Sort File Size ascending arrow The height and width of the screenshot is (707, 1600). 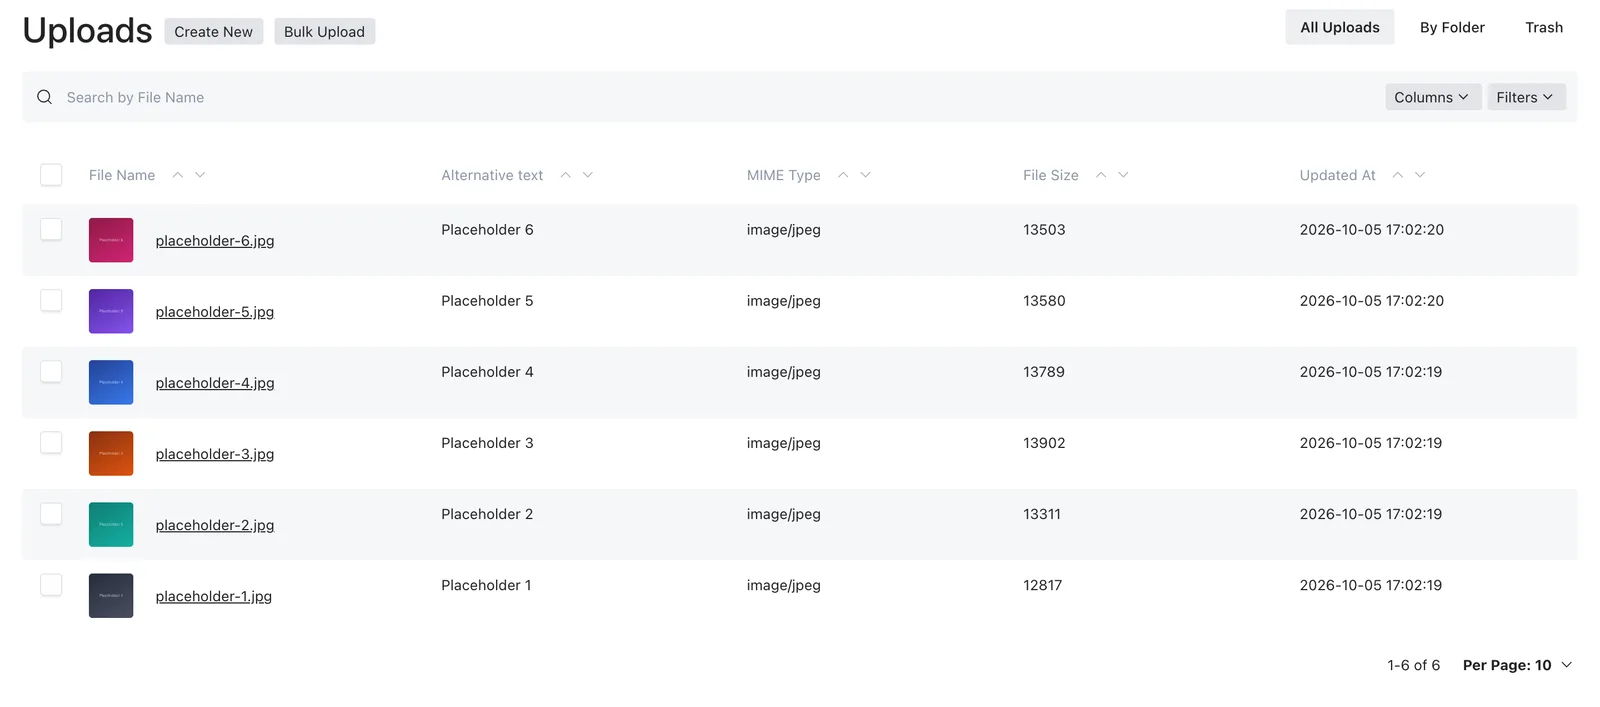pos(1101,175)
